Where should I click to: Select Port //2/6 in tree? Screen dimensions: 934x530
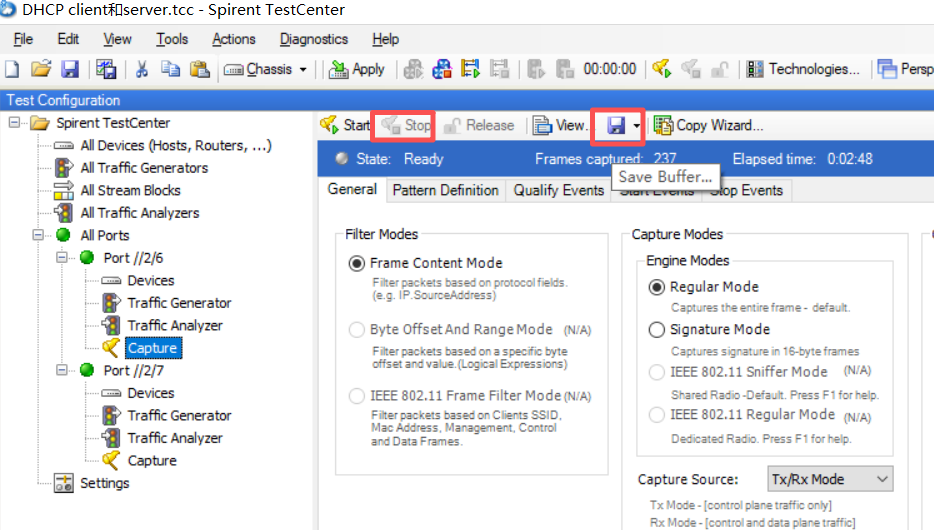click(133, 258)
